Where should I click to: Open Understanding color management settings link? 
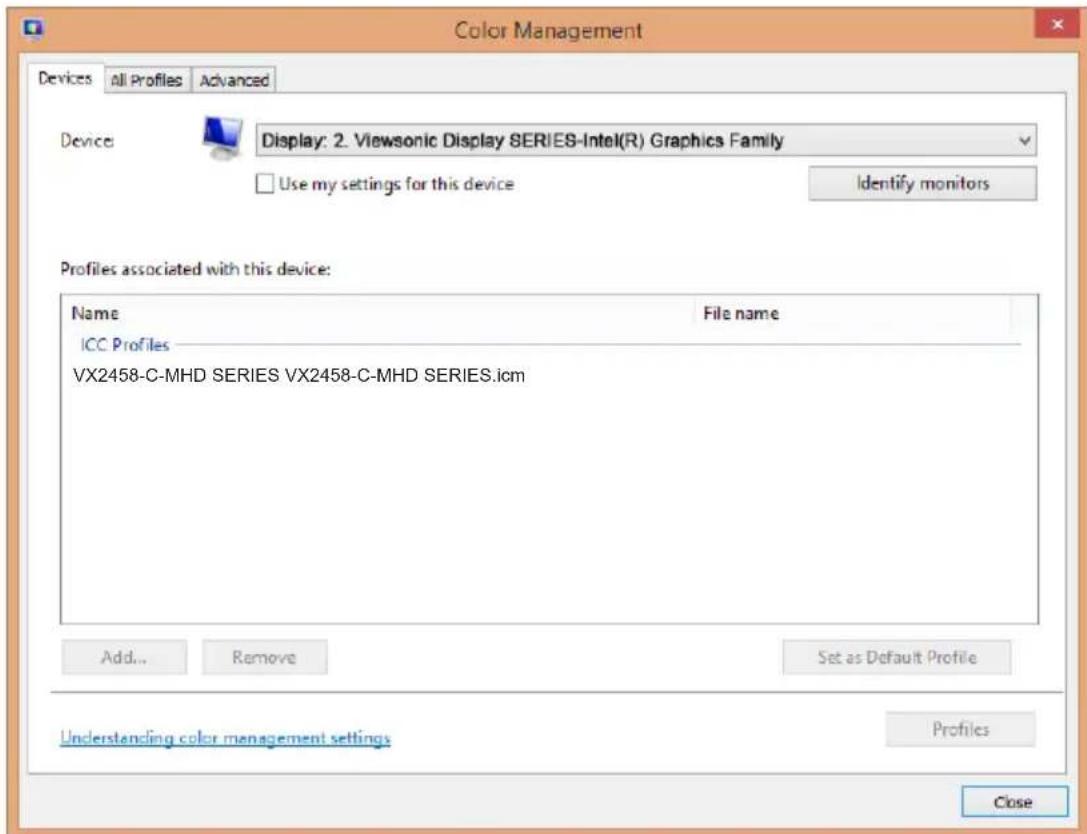click(x=225, y=738)
